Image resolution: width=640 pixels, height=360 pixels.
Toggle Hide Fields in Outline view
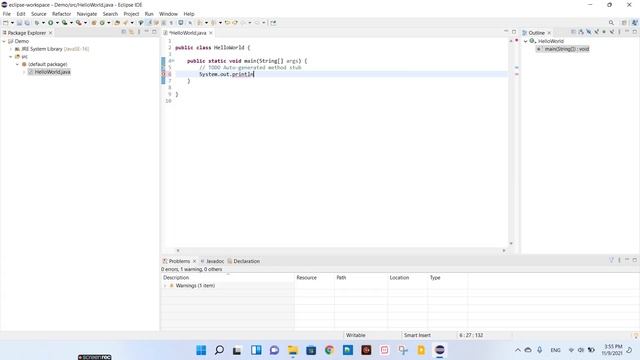coord(589,32)
